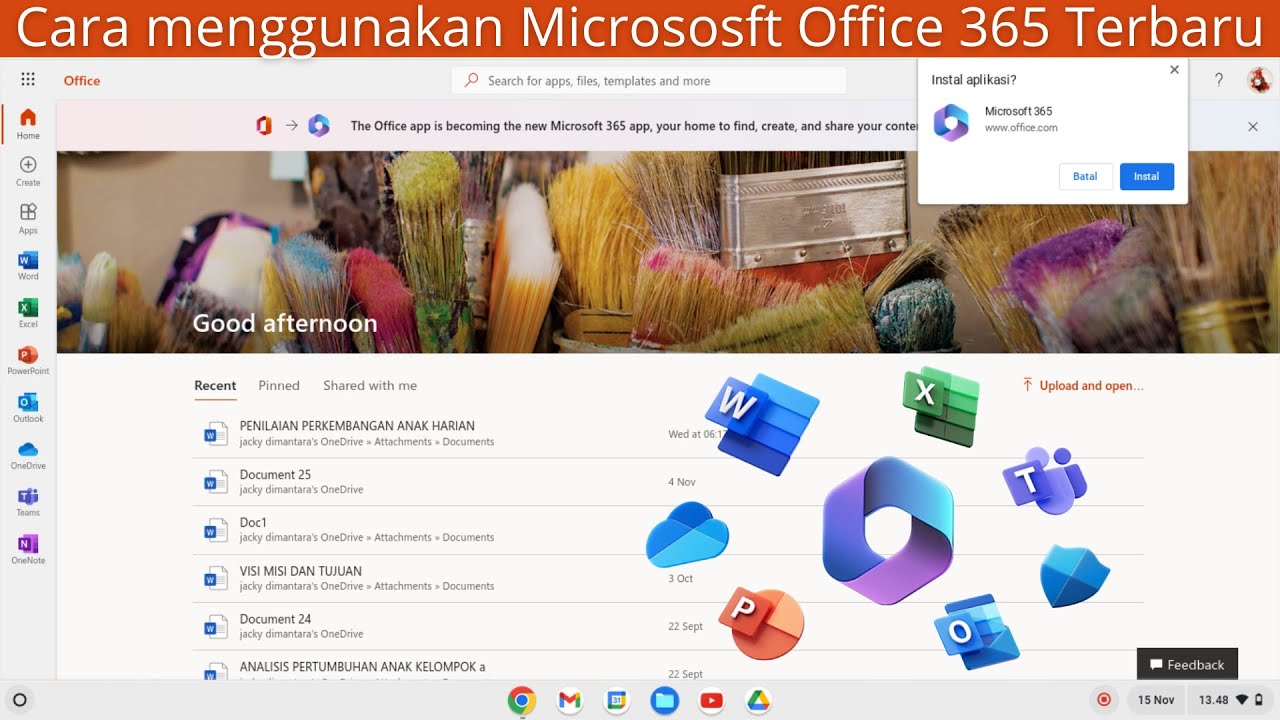The image size is (1280, 720).
Task: Open Google Calendar from the shelf
Action: pos(617,700)
